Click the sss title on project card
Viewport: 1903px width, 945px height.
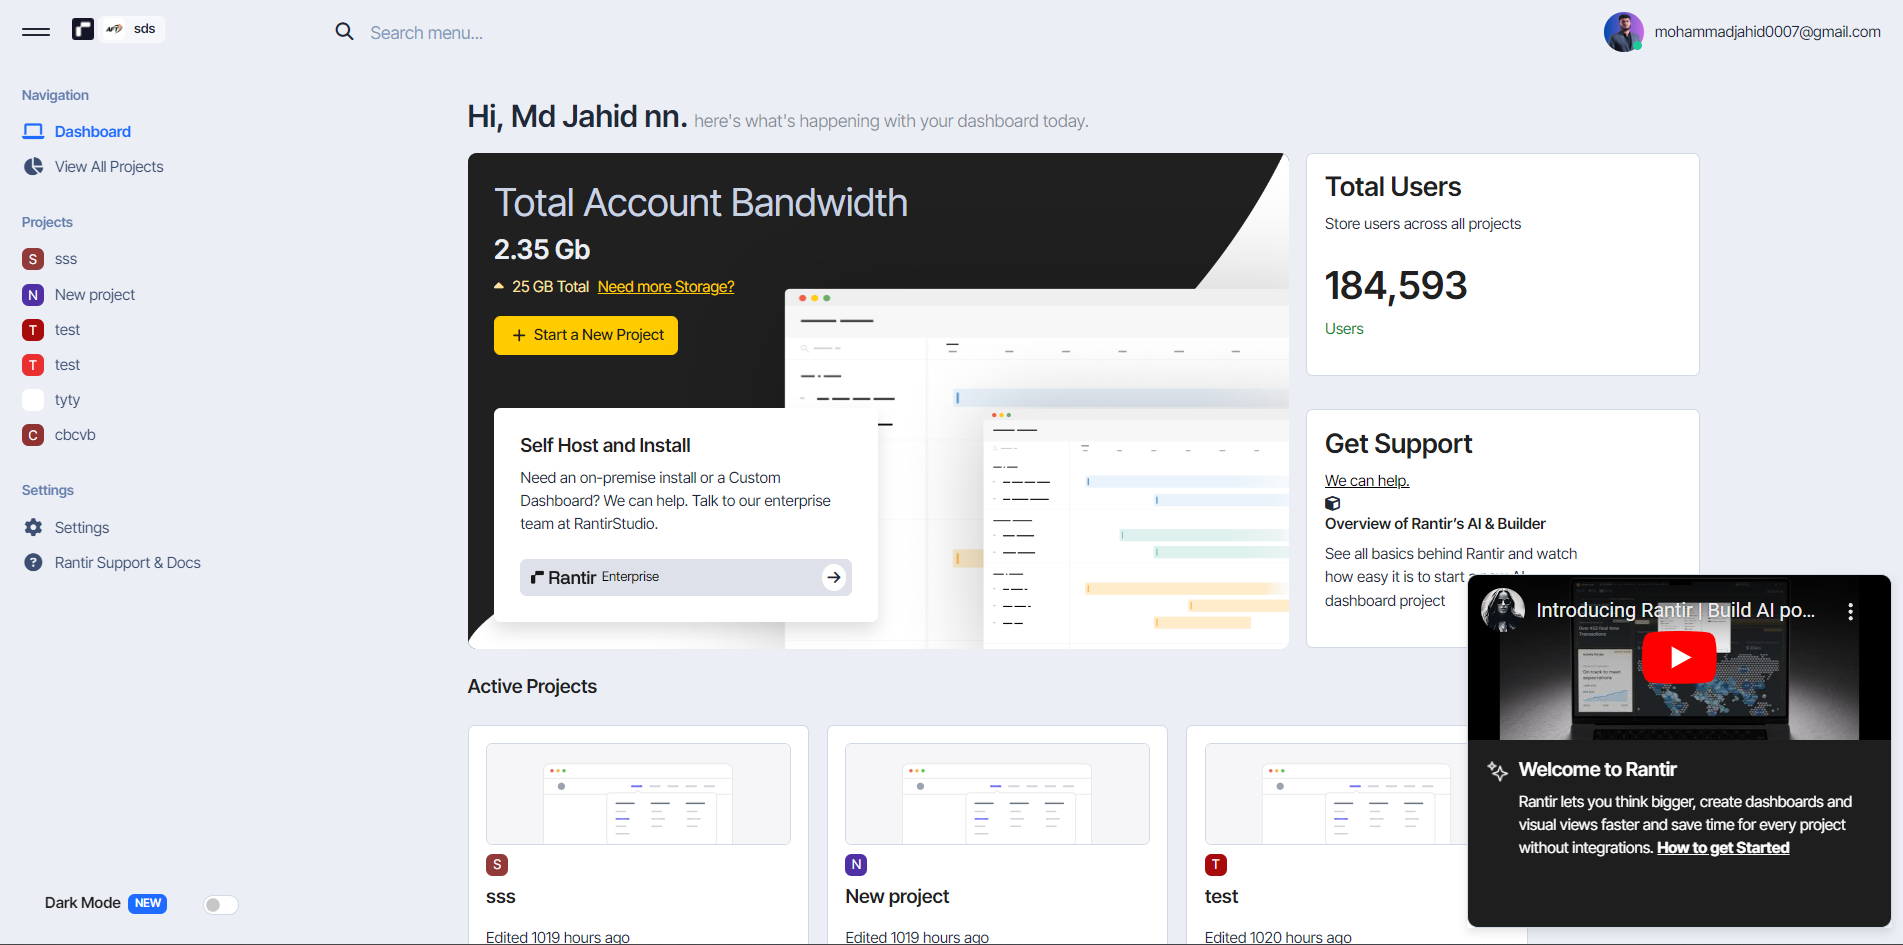(501, 897)
